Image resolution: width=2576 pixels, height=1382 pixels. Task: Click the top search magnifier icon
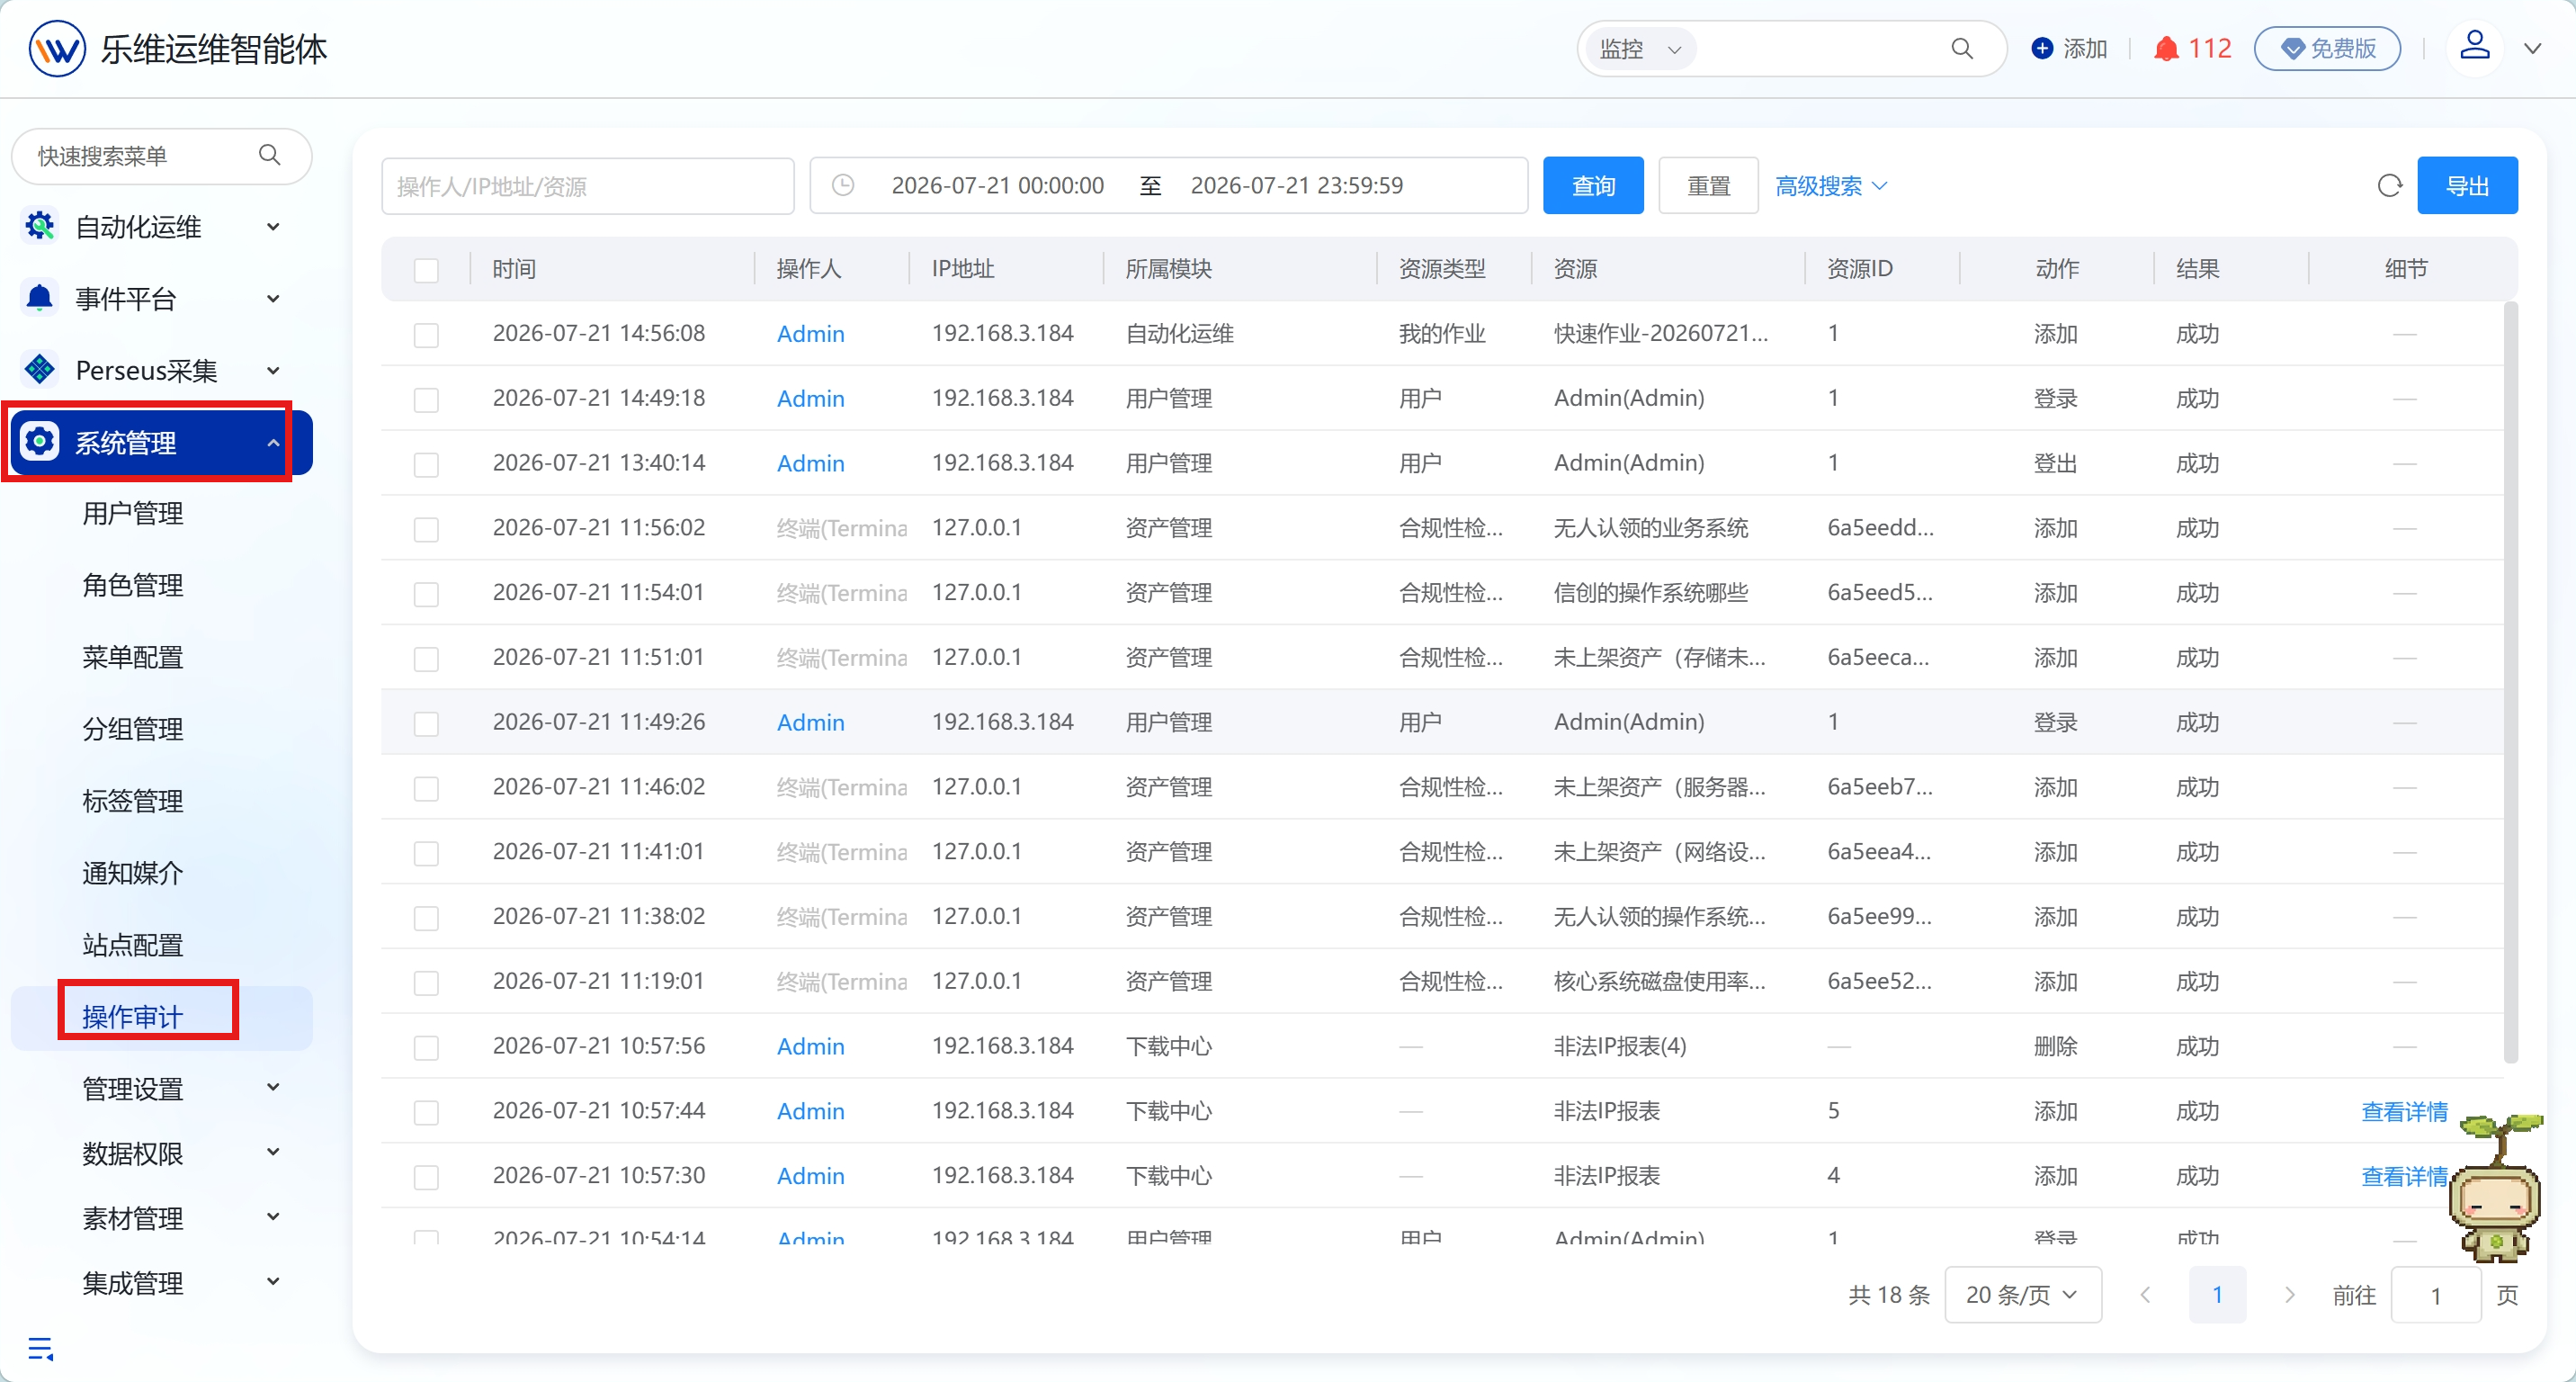coord(1962,48)
